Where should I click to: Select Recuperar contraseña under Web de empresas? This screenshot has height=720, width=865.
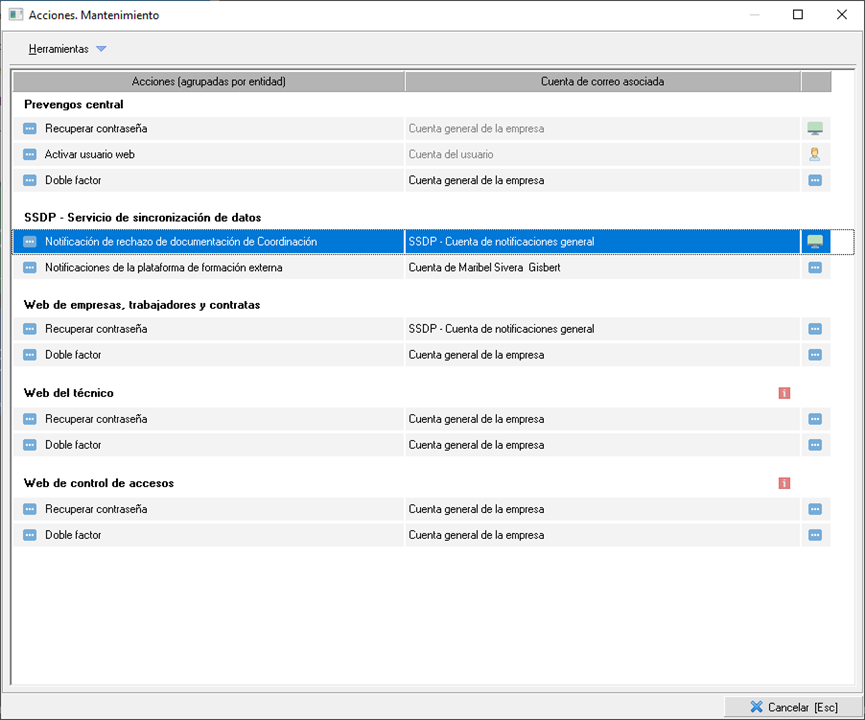click(x=96, y=329)
